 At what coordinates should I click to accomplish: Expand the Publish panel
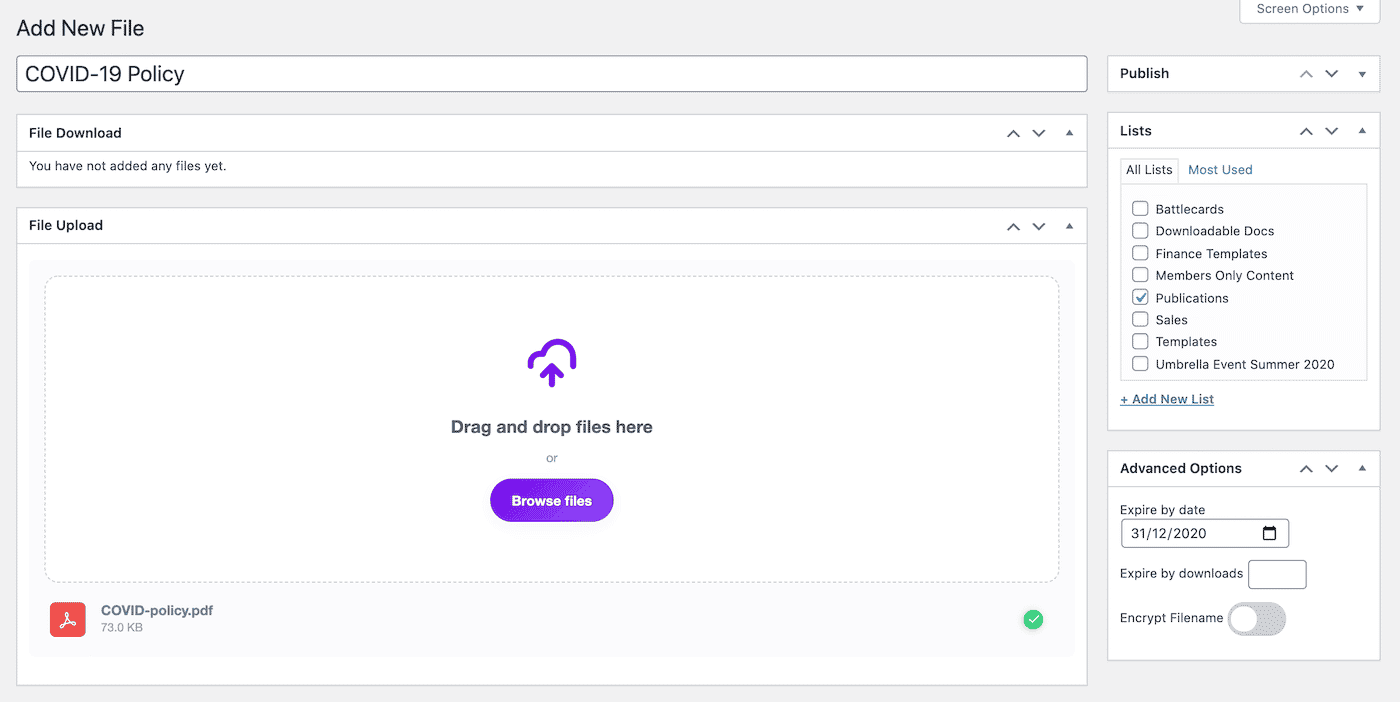1362,74
